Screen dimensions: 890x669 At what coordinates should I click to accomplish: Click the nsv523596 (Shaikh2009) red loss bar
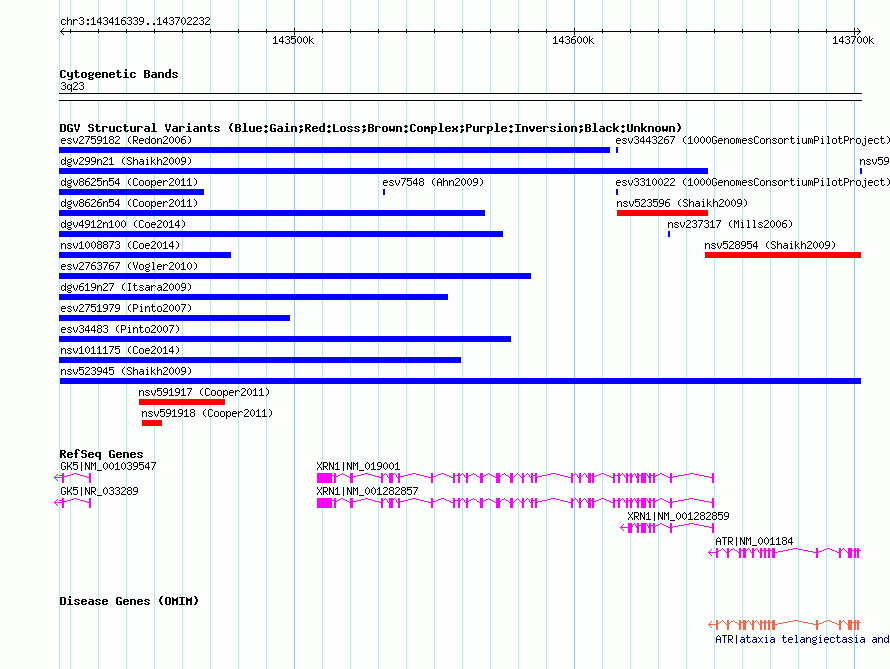click(x=662, y=213)
